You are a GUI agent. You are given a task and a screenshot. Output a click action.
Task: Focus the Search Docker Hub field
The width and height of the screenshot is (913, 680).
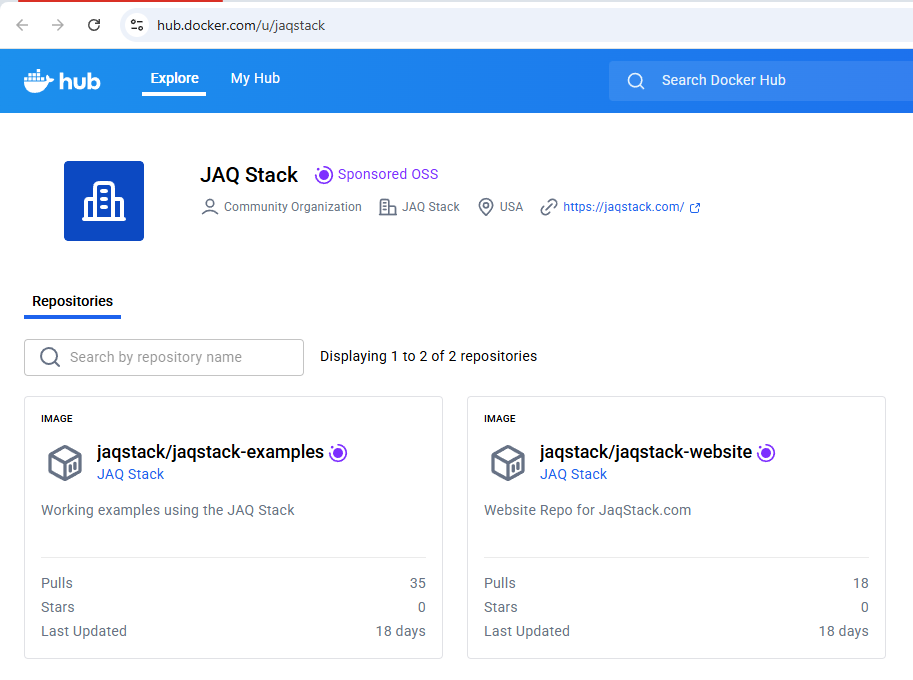[770, 81]
